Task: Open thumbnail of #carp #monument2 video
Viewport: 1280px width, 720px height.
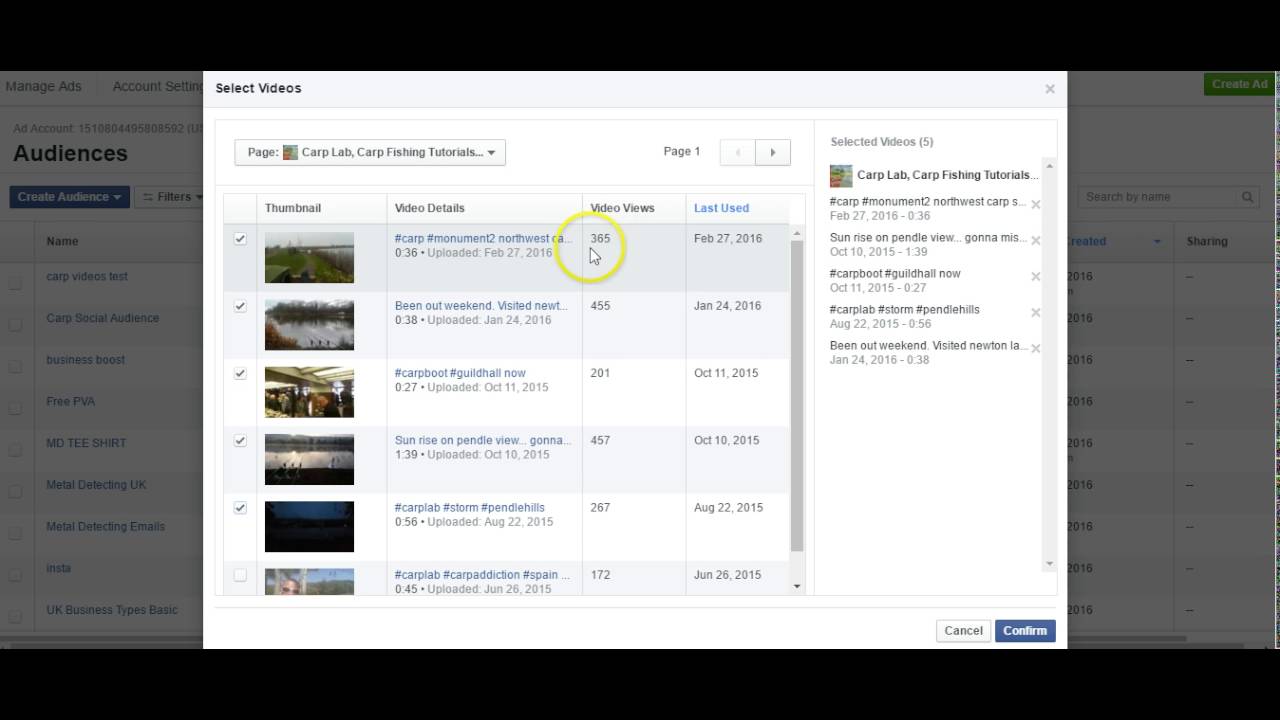Action: coord(309,258)
